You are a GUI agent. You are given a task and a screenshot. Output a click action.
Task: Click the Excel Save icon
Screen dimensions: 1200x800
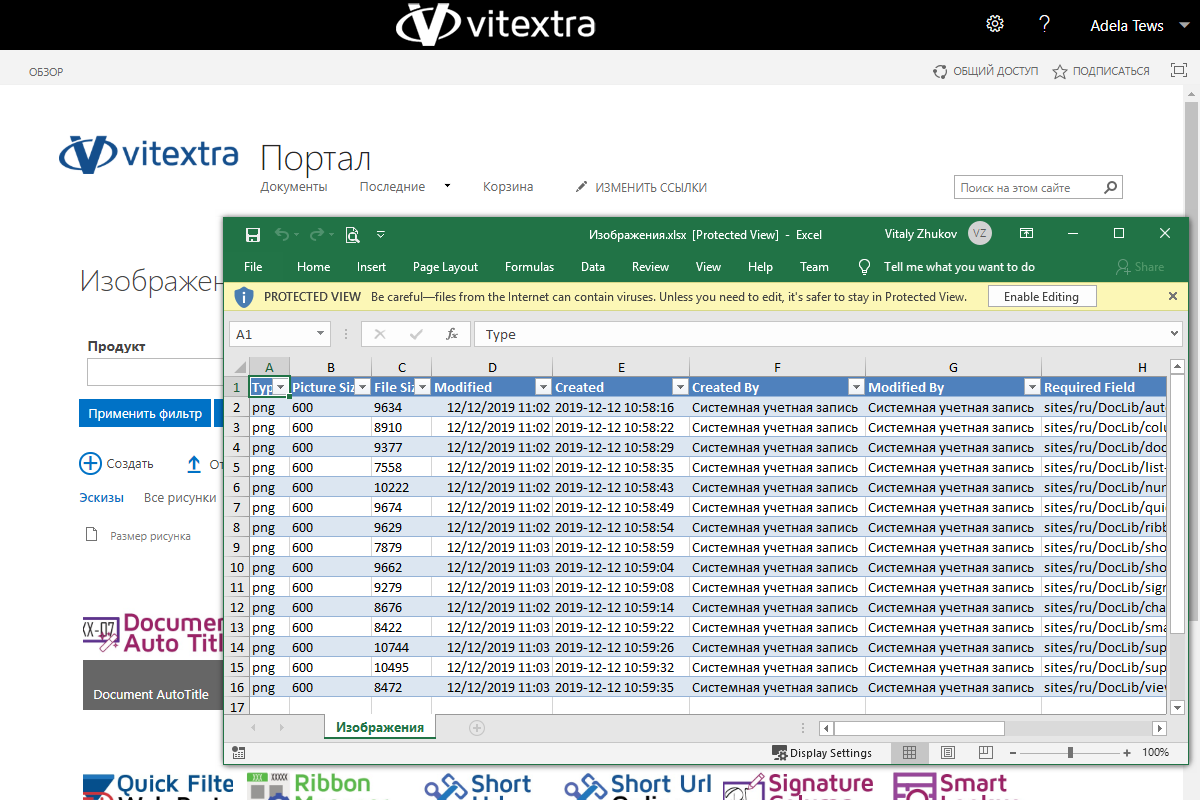coord(253,235)
